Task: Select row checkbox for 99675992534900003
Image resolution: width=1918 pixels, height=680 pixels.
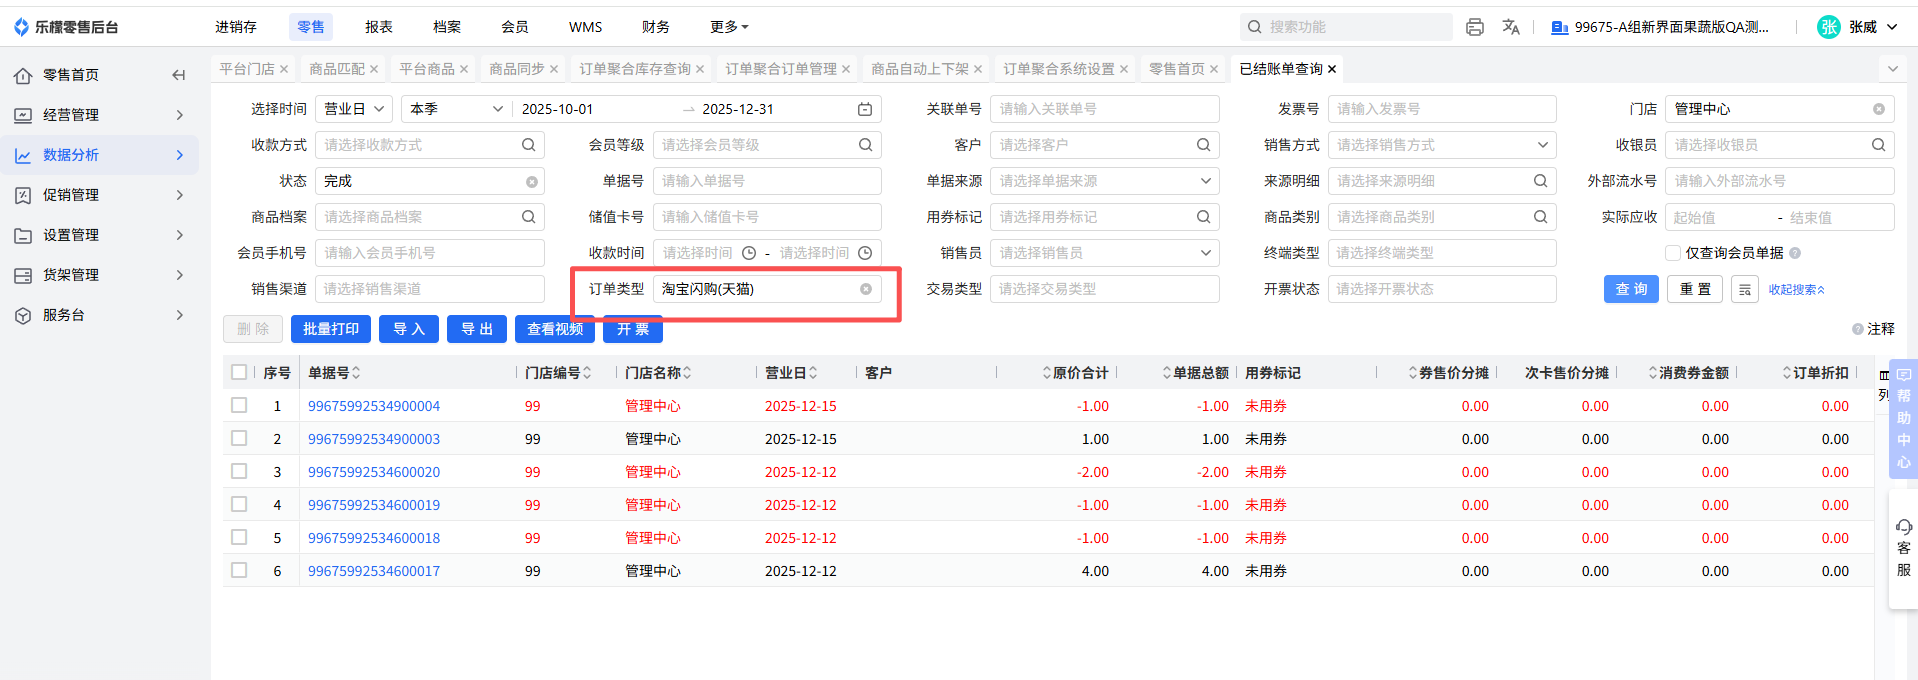Action: pyautogui.click(x=239, y=438)
